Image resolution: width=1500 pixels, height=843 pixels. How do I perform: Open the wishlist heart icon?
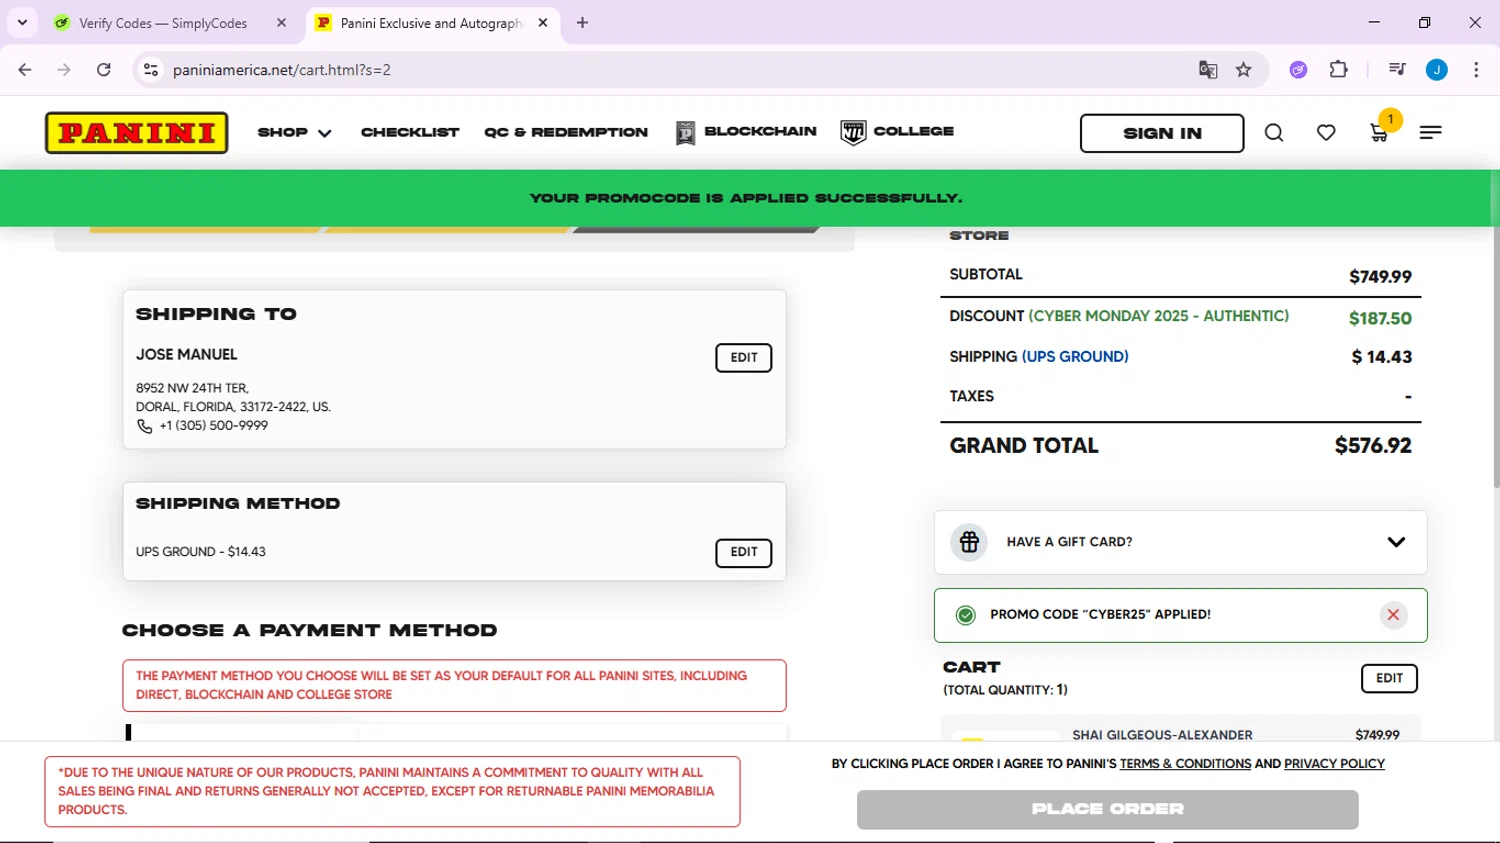(x=1326, y=132)
